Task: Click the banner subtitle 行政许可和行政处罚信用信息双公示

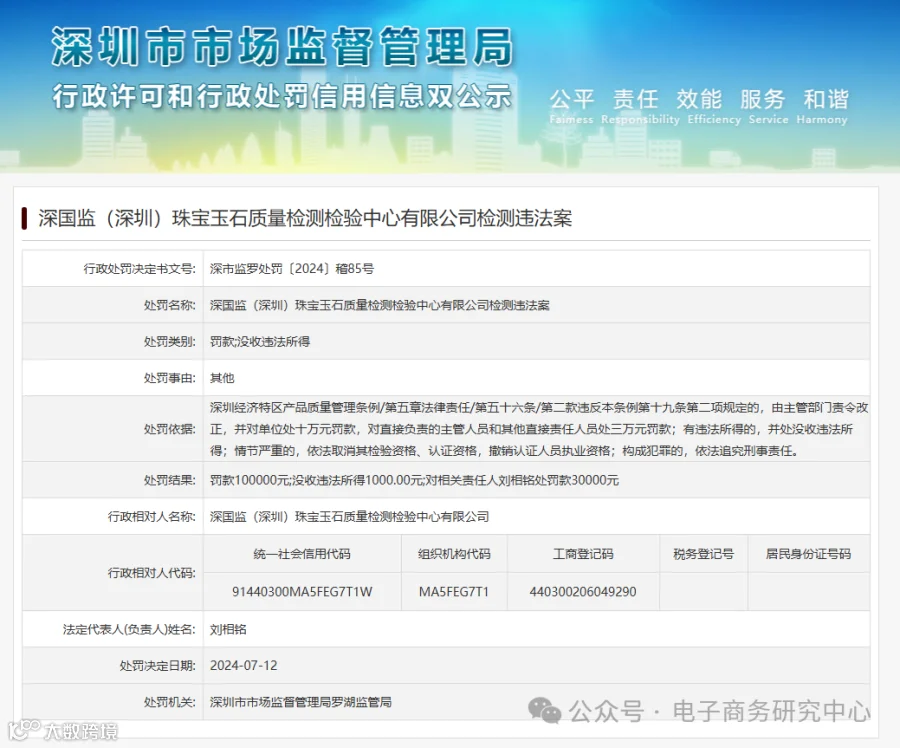Action: coord(282,96)
